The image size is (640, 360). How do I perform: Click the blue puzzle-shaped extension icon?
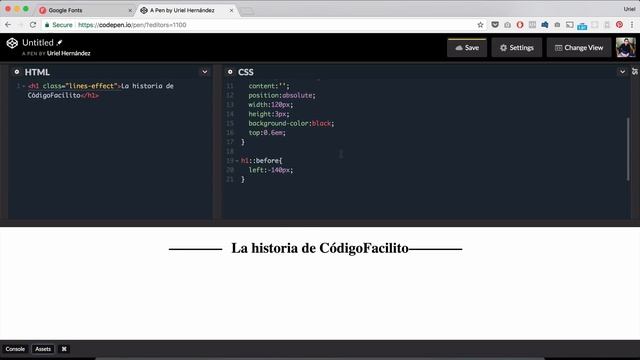click(x=544, y=25)
